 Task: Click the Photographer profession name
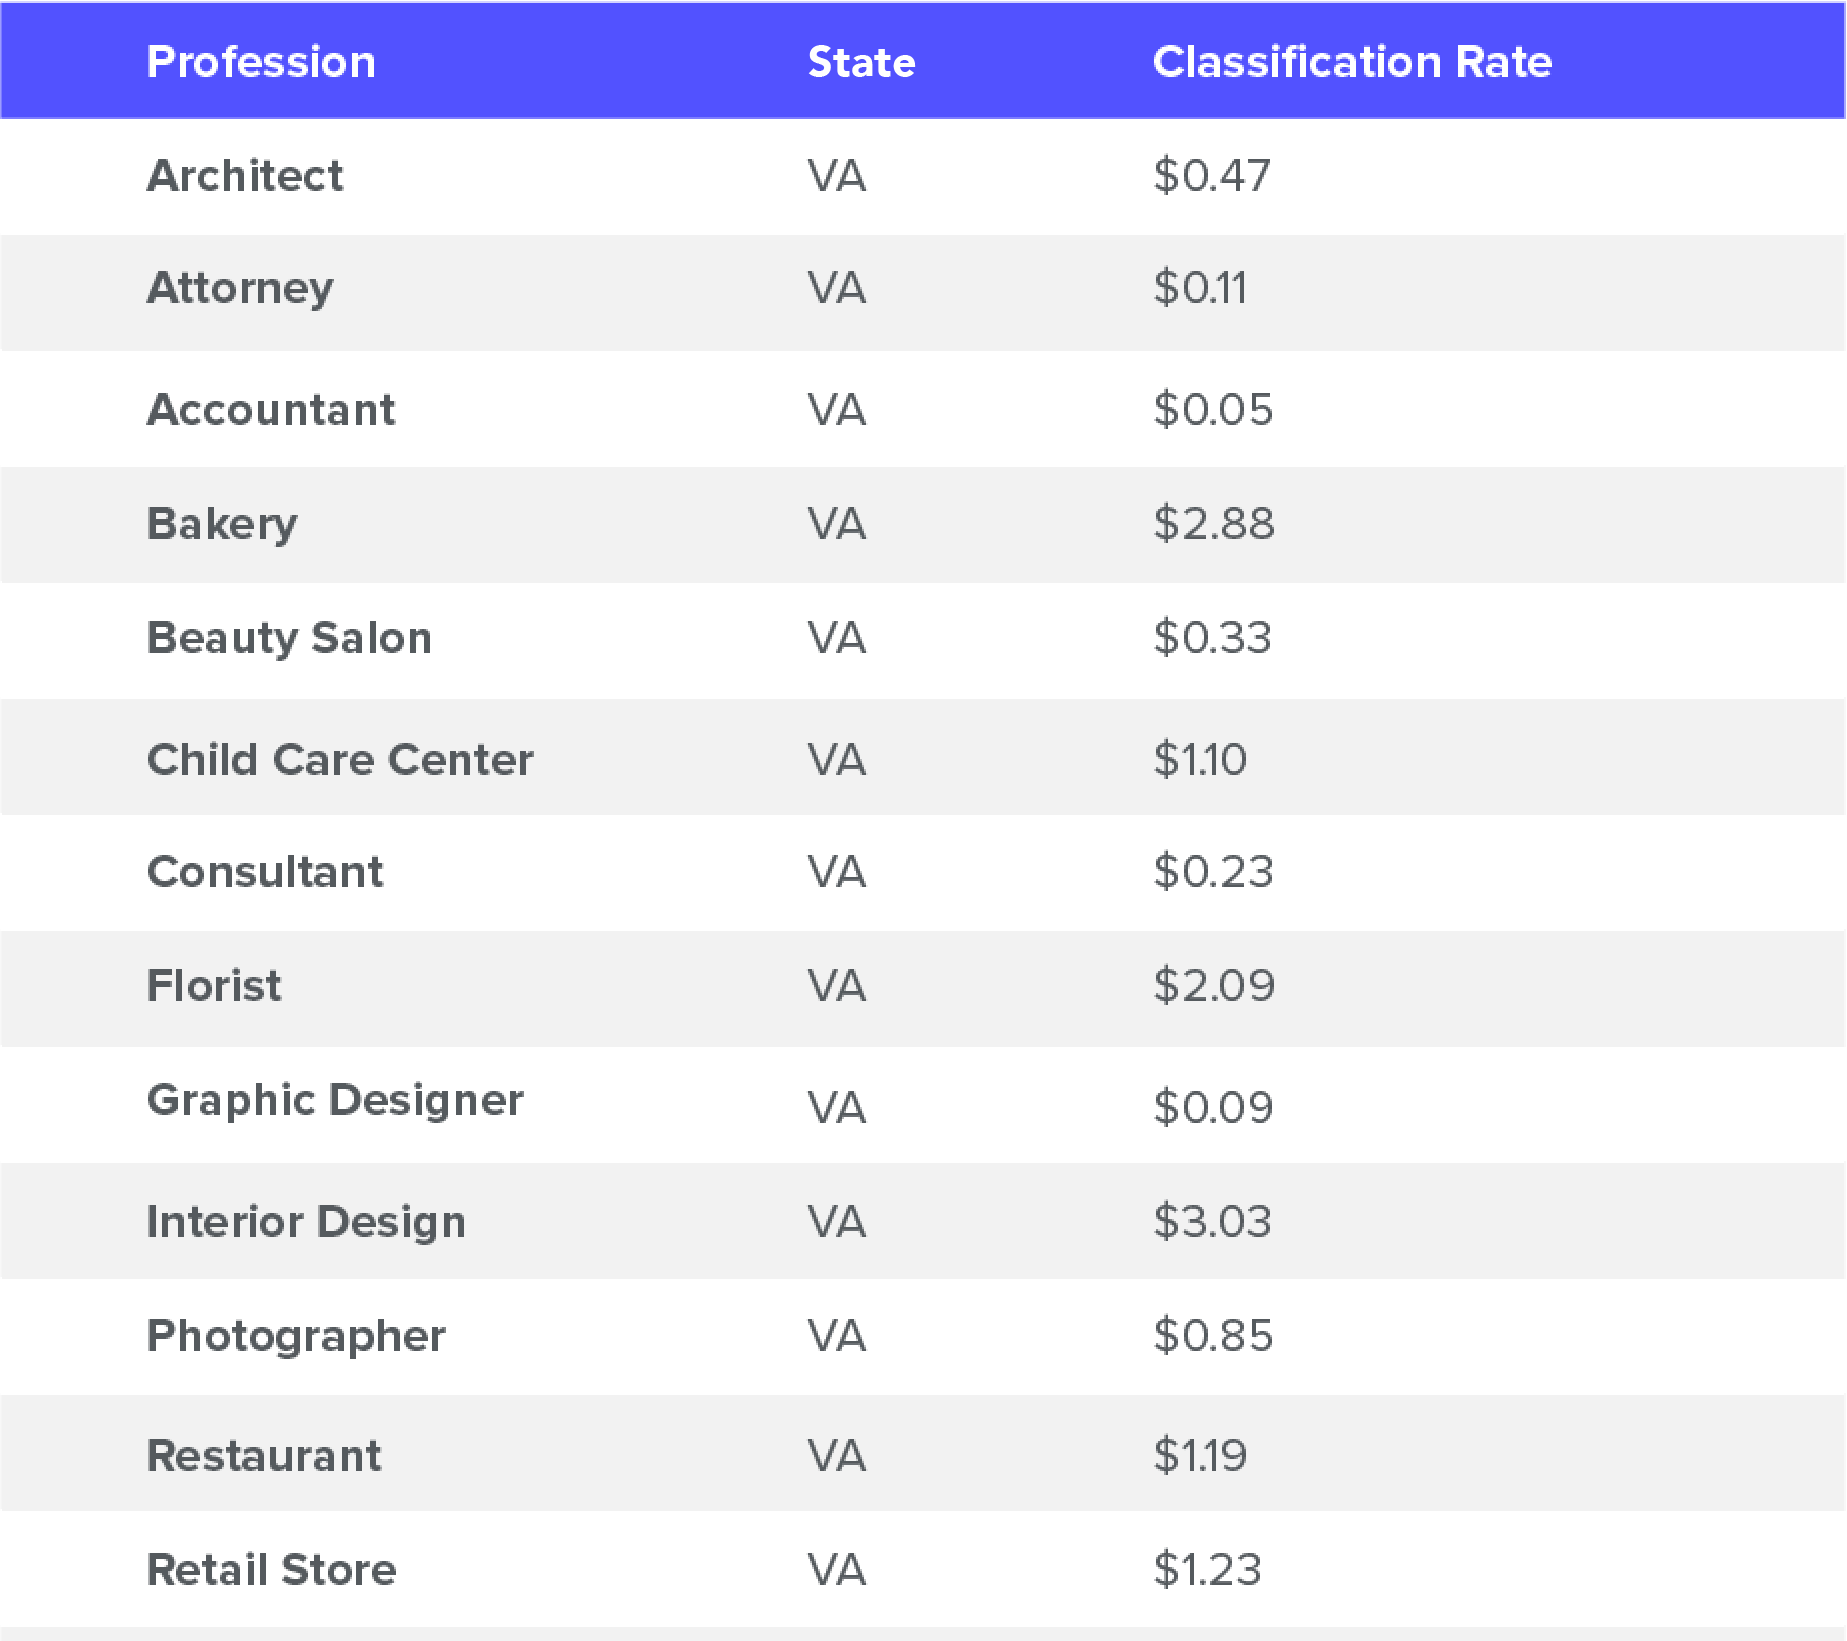[296, 1336]
